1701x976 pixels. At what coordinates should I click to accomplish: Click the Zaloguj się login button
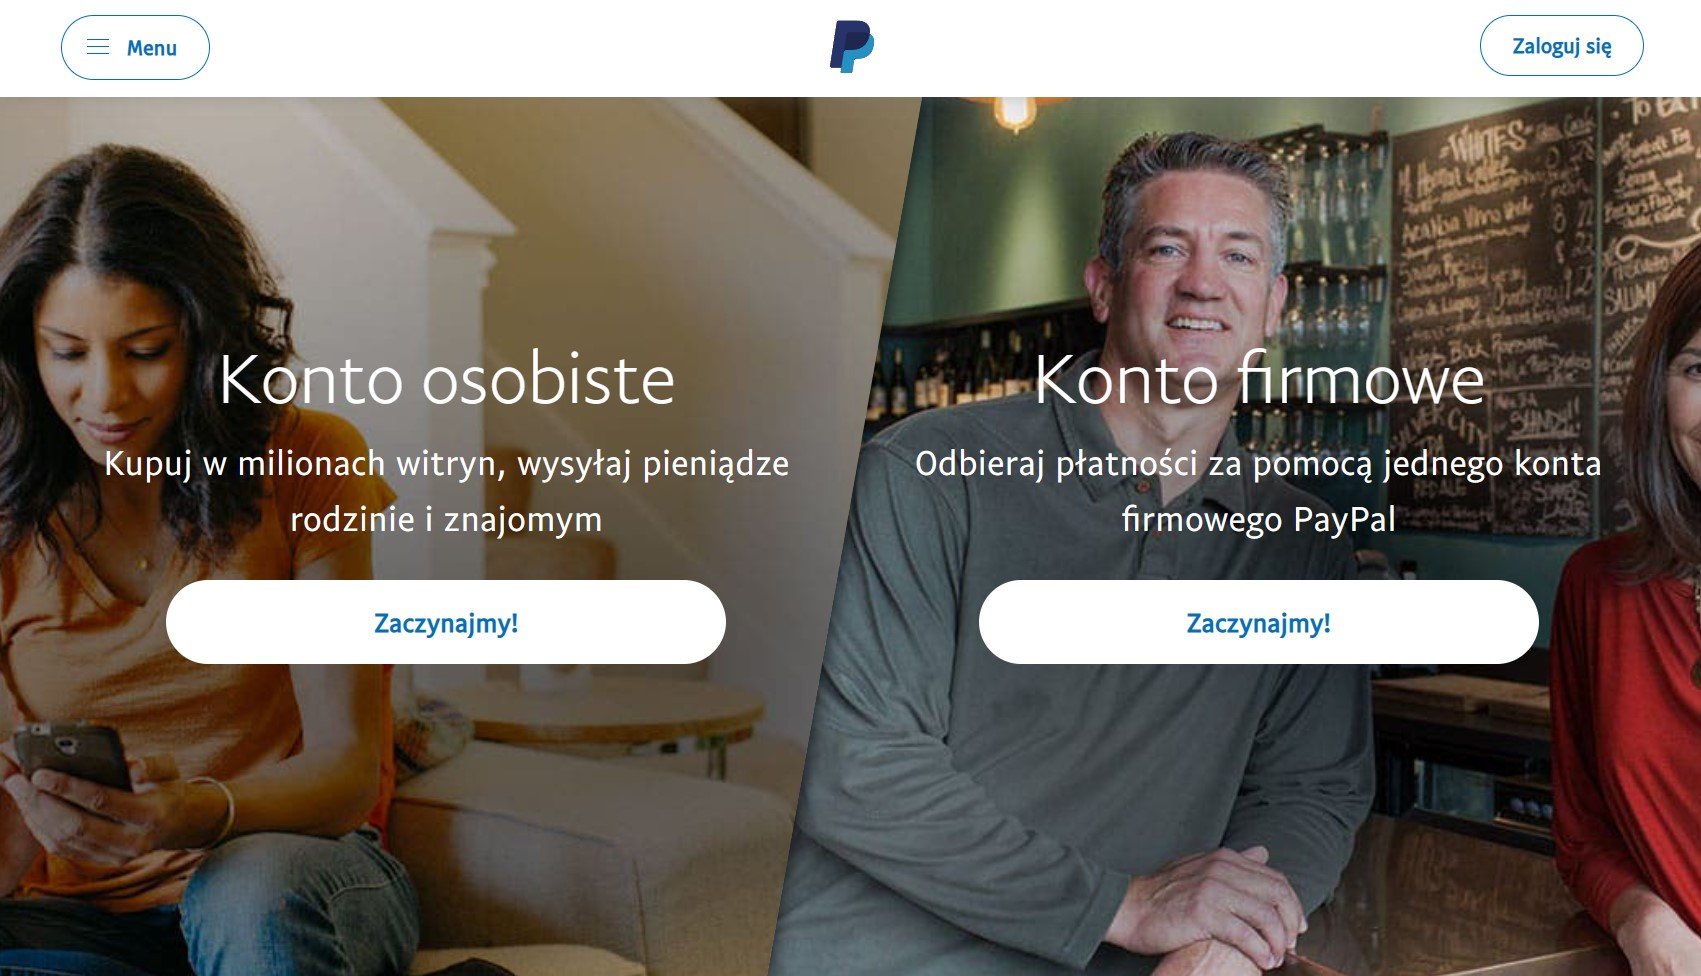1561,46
